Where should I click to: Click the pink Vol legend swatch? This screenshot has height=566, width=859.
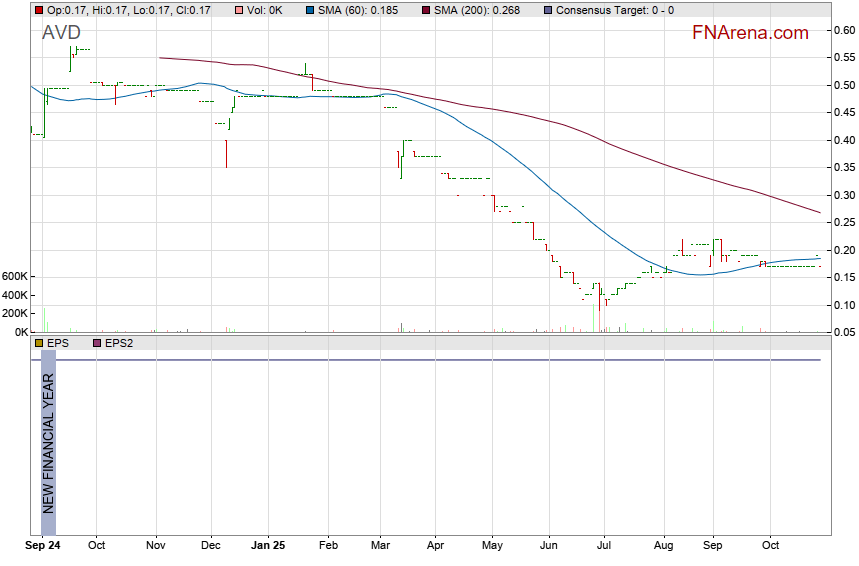coord(240,10)
